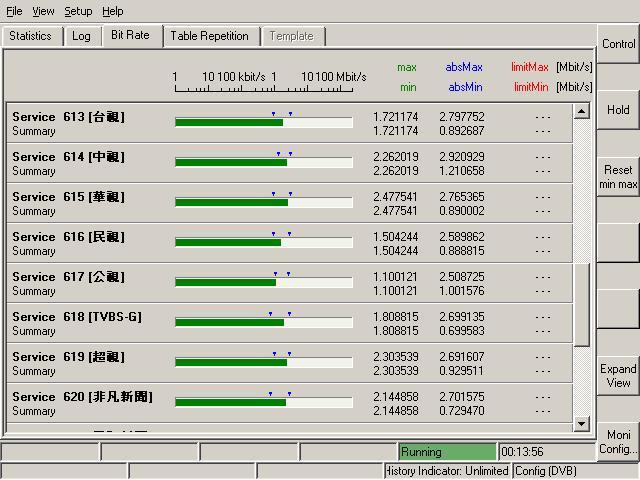Viewport: 640px width, 480px height.
Task: Open the View menu
Action: [x=43, y=11]
